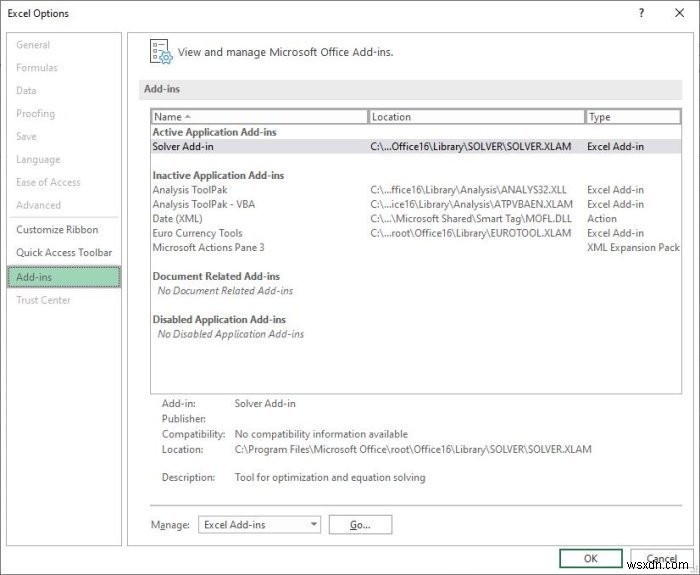Sort add-ins by Location column header
Image resolution: width=700 pixels, height=575 pixels.
pos(476,117)
